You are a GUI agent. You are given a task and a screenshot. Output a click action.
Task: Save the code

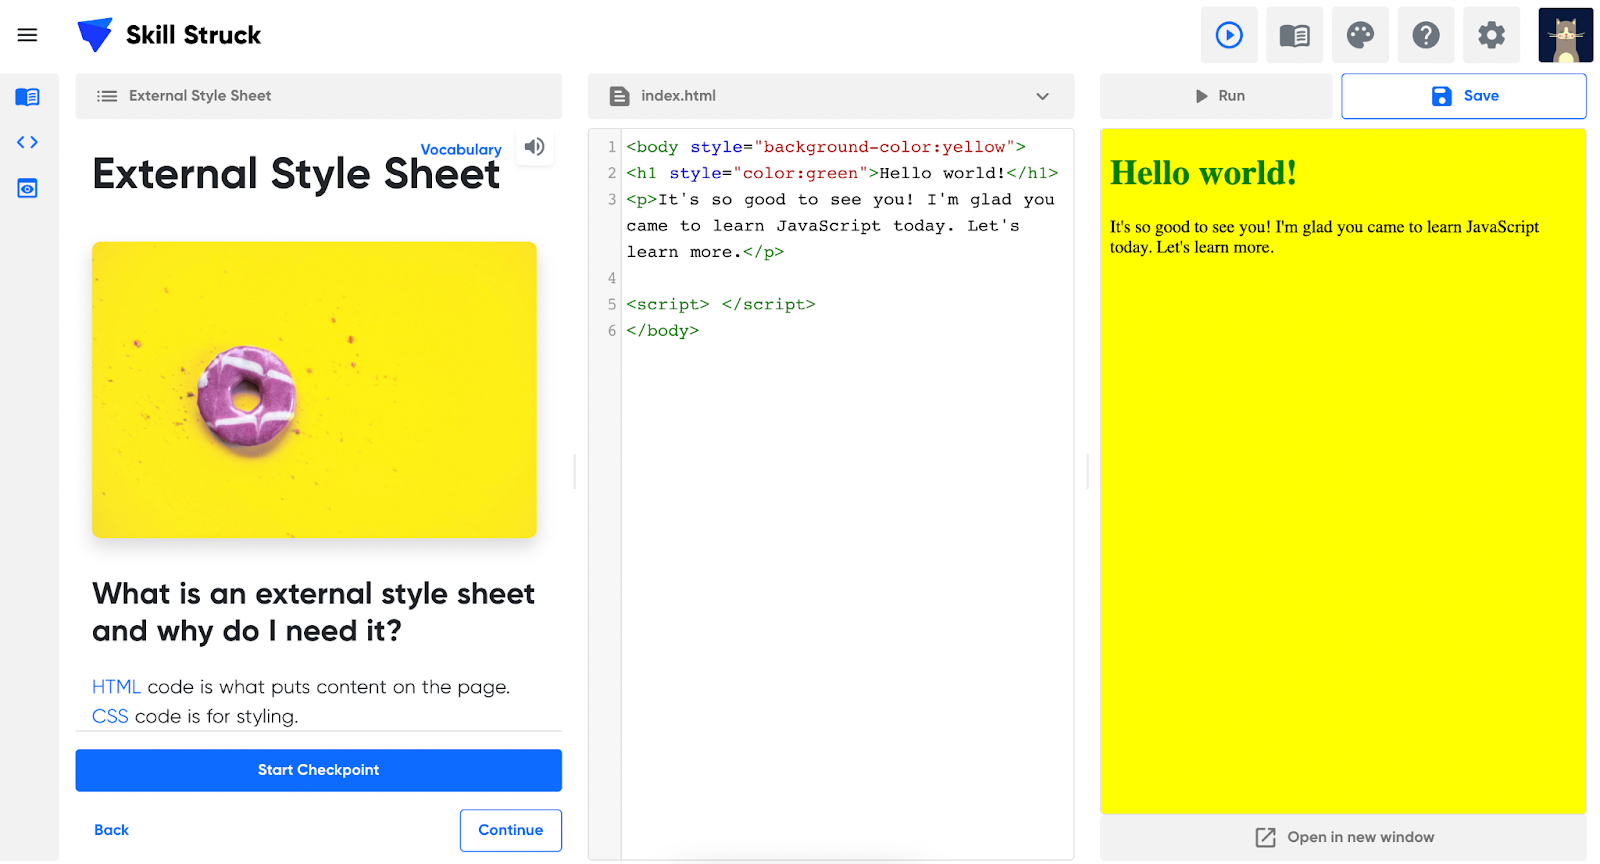point(1464,96)
